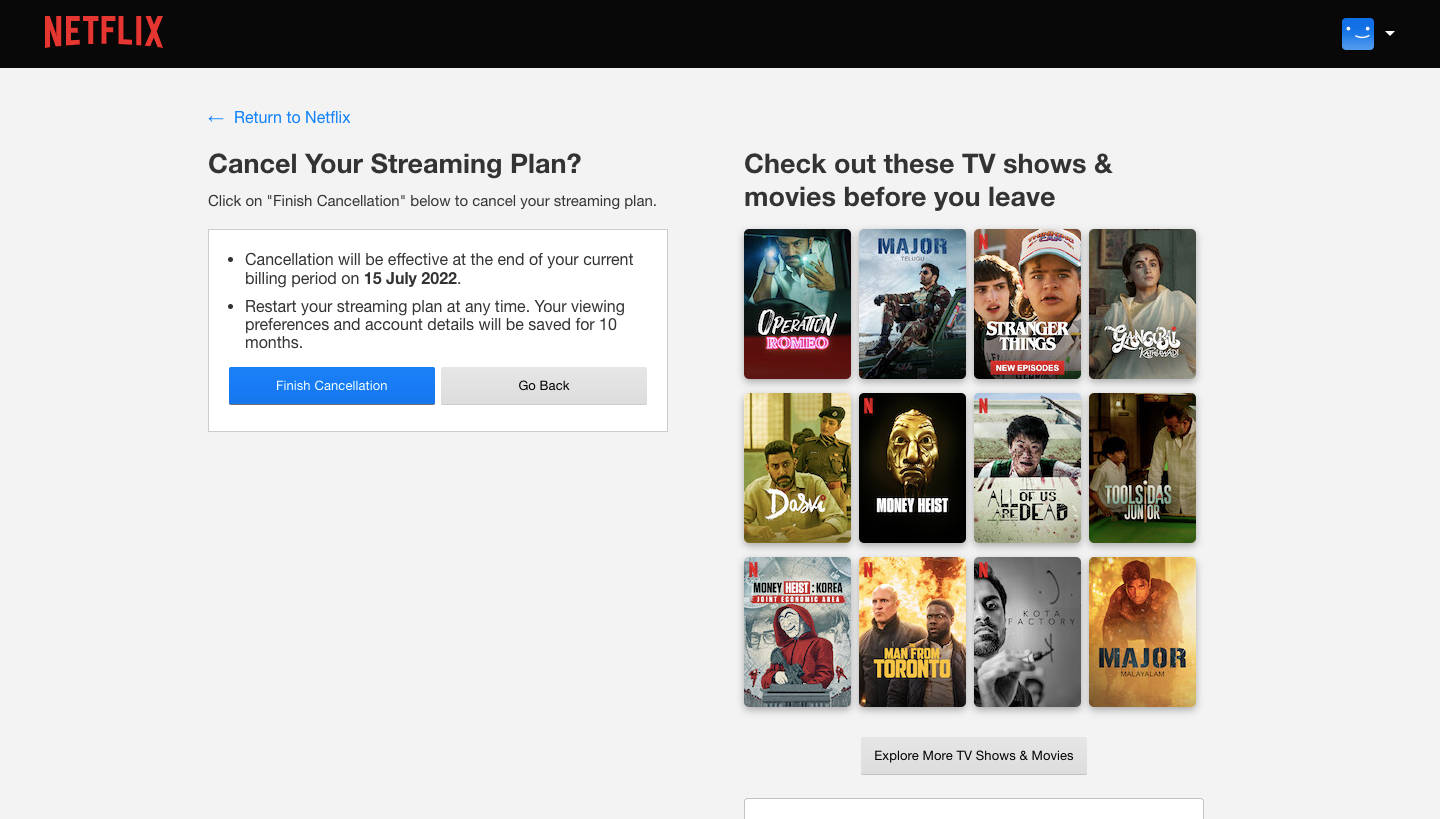This screenshot has width=1440, height=819.
Task: Click the blue profile avatar icon
Action: pos(1357,33)
